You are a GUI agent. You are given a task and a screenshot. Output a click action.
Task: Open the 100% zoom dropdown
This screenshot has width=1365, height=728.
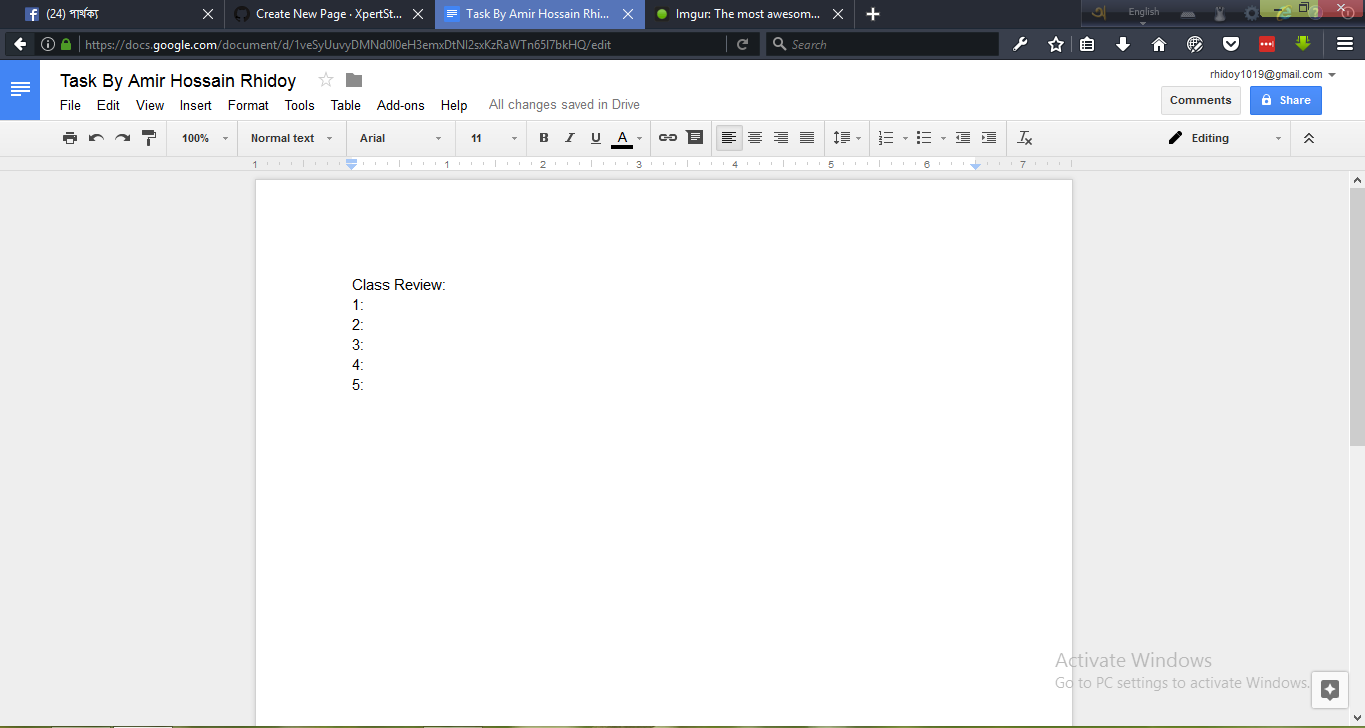click(x=205, y=138)
